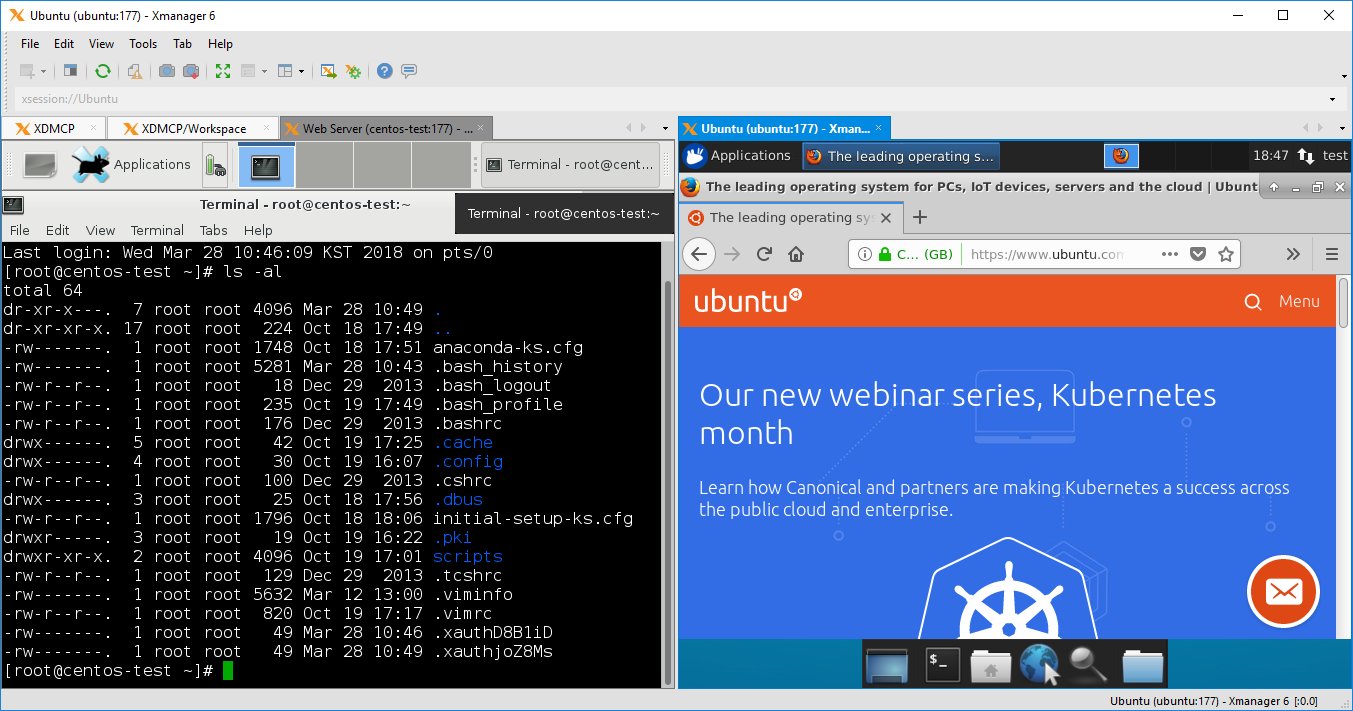The height and width of the screenshot is (711, 1353).
Task: Open the home folder icon in dock
Action: 990,663
